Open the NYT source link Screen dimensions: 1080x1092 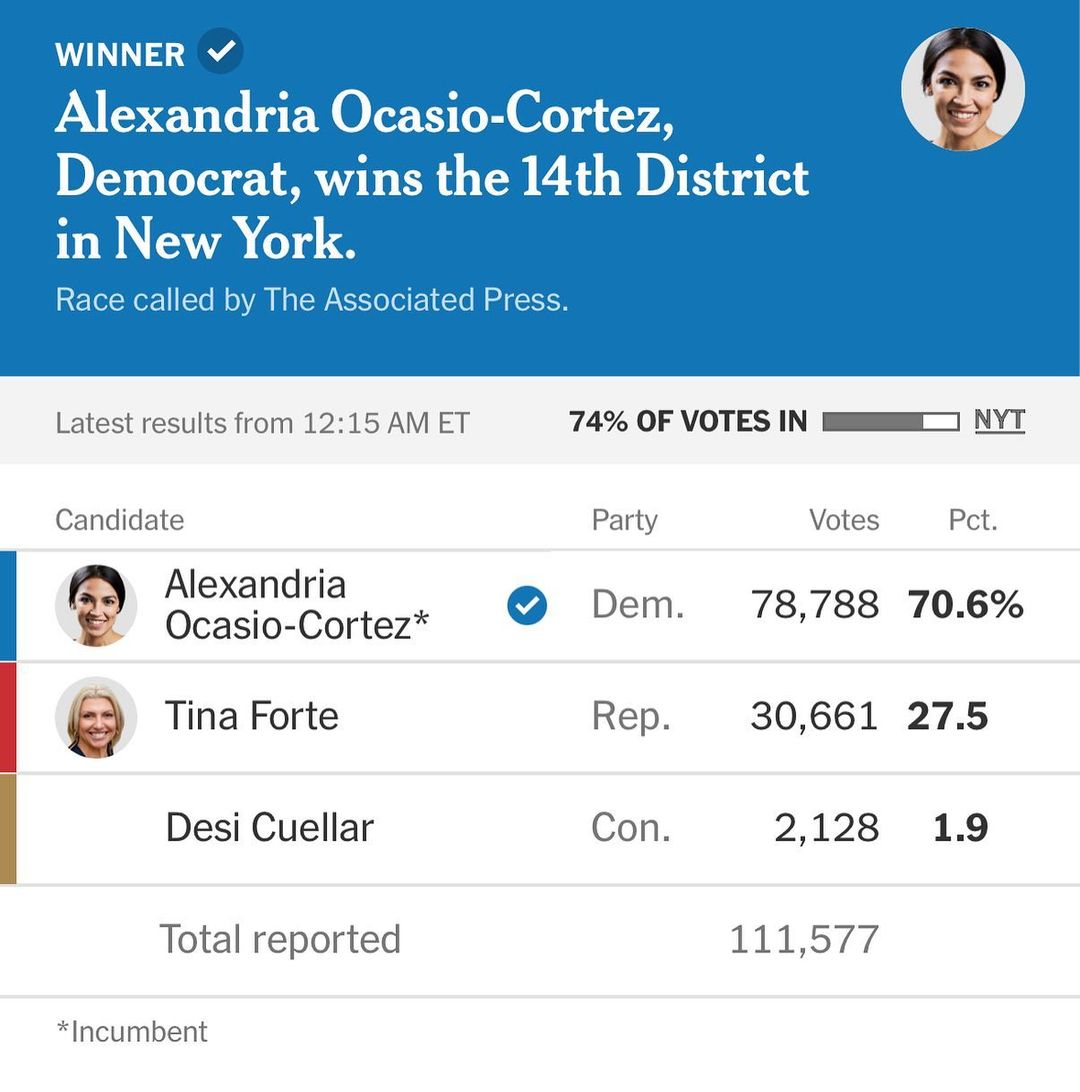1000,421
